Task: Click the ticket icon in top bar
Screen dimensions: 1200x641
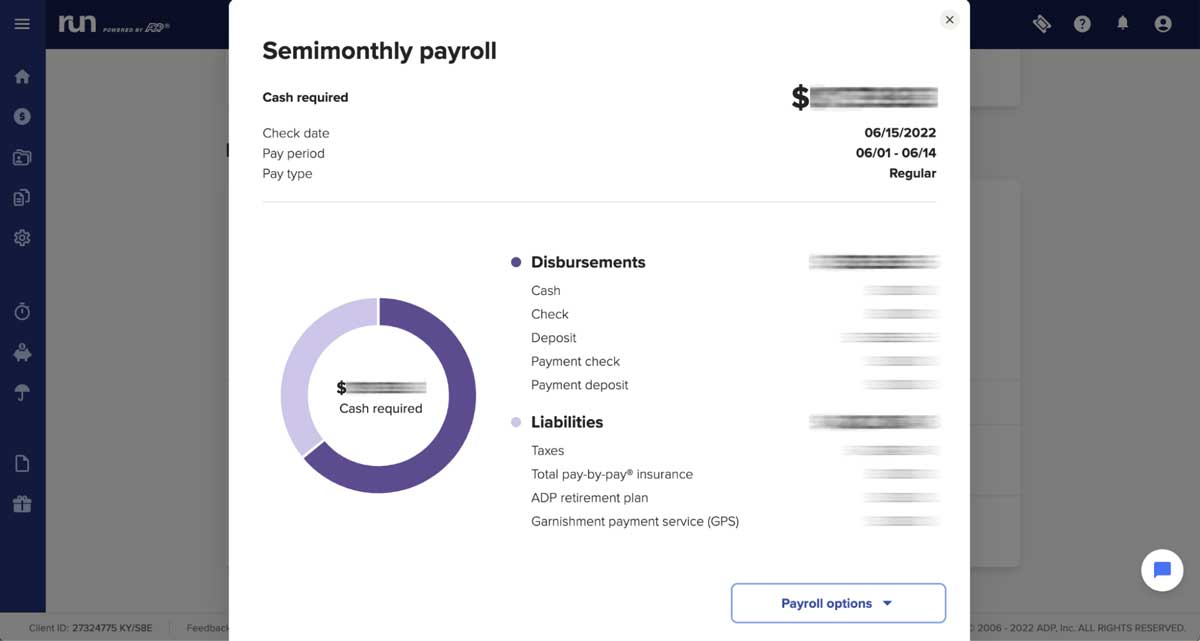Action: pos(1042,22)
